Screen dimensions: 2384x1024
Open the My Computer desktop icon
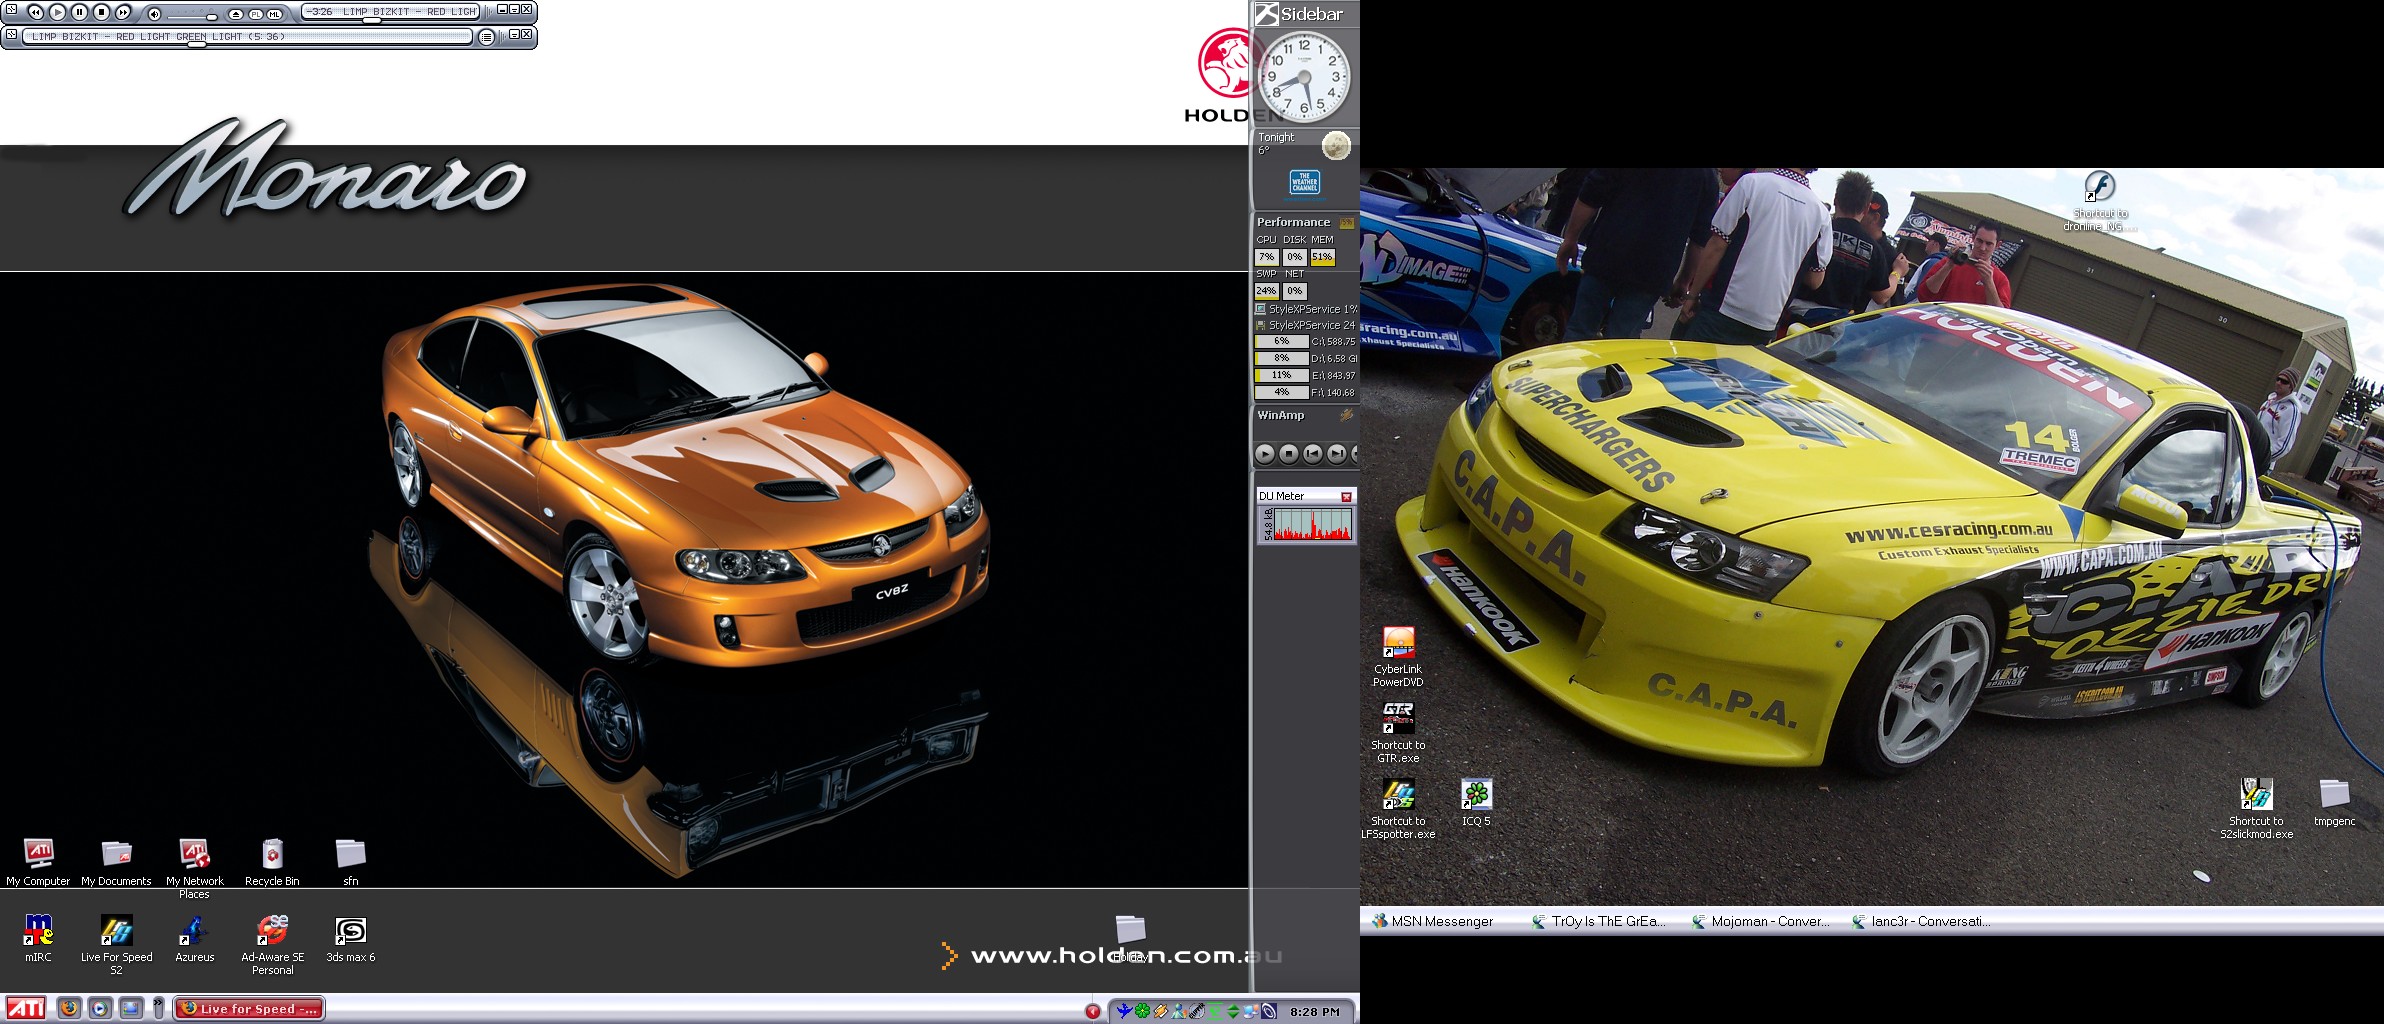(x=38, y=862)
